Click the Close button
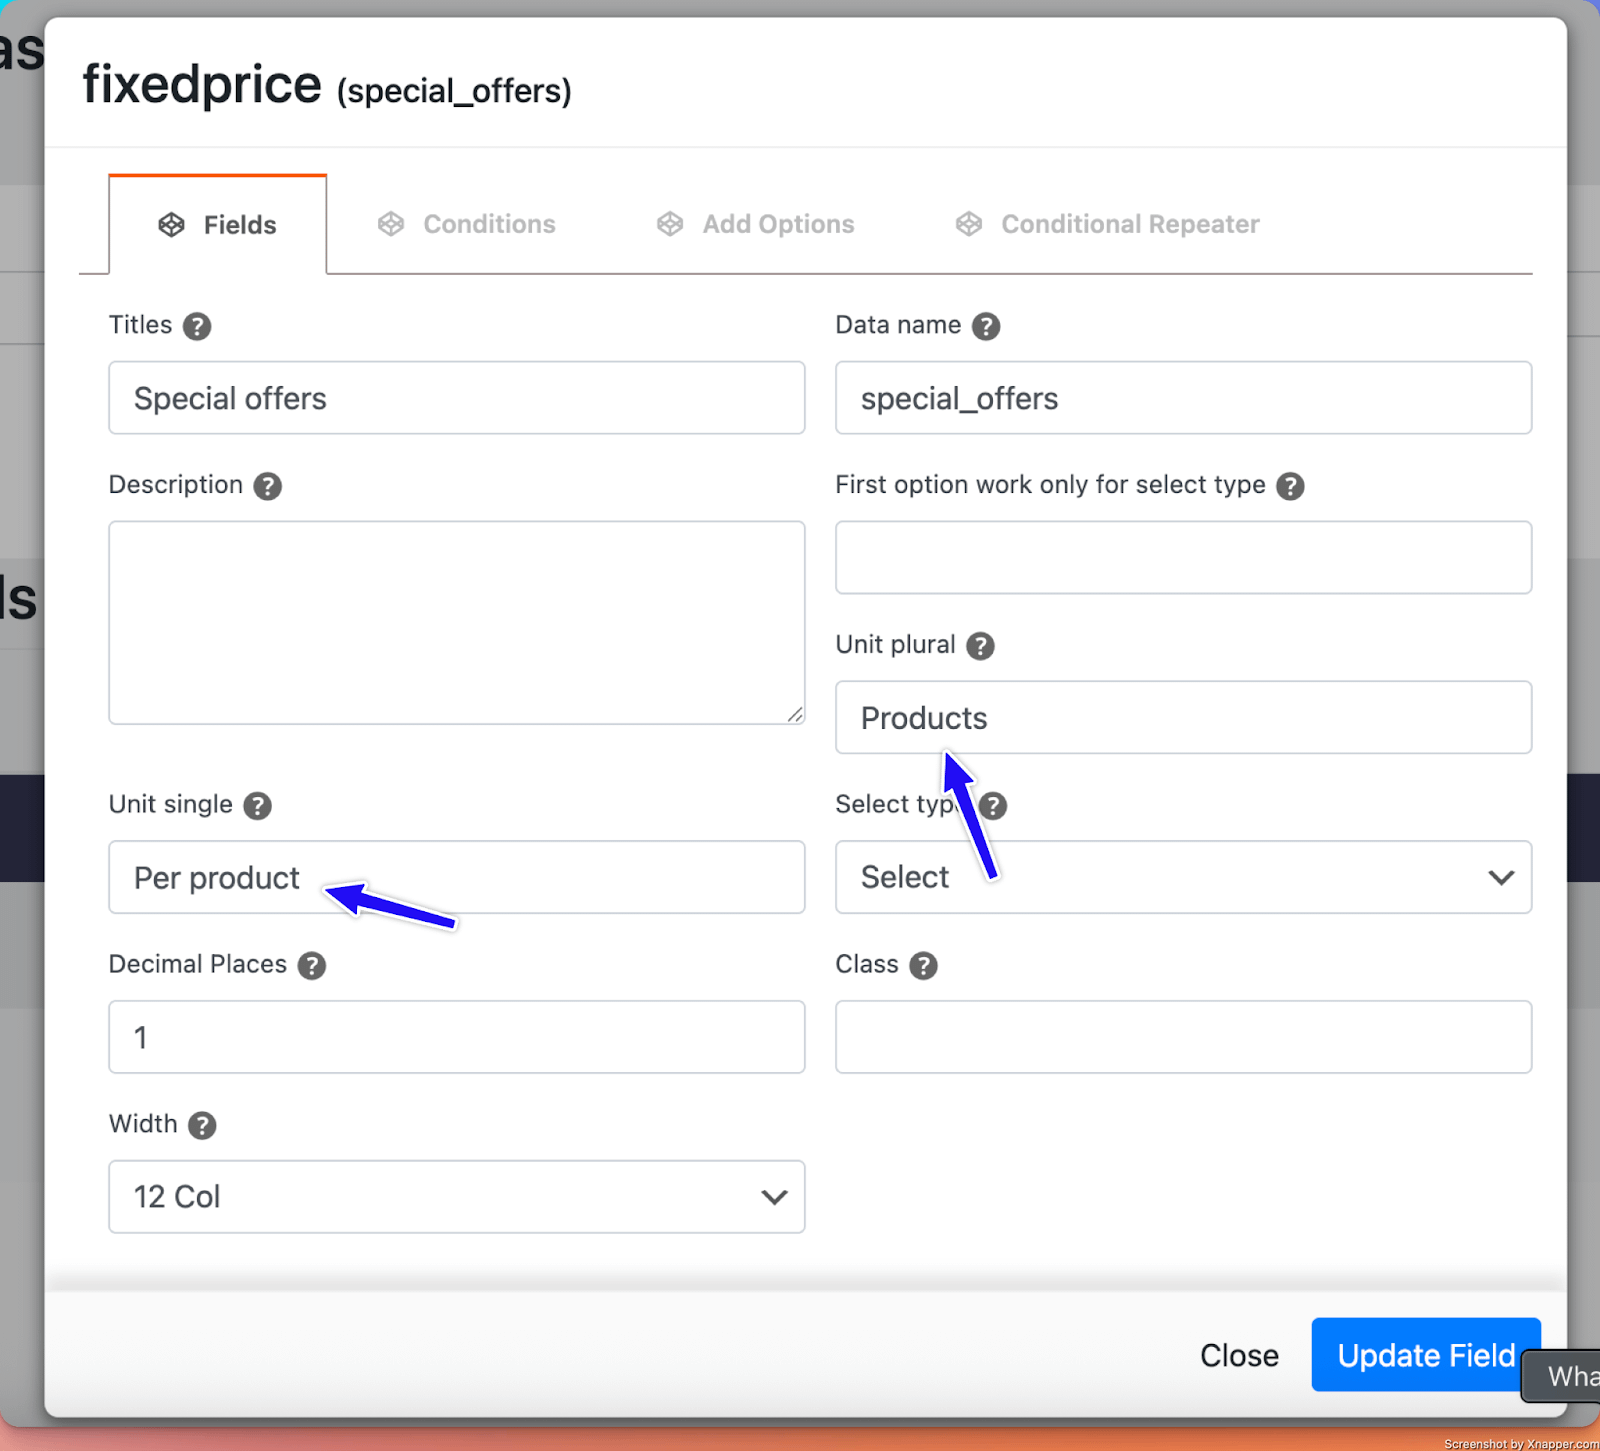The image size is (1600, 1451). 1239,1355
